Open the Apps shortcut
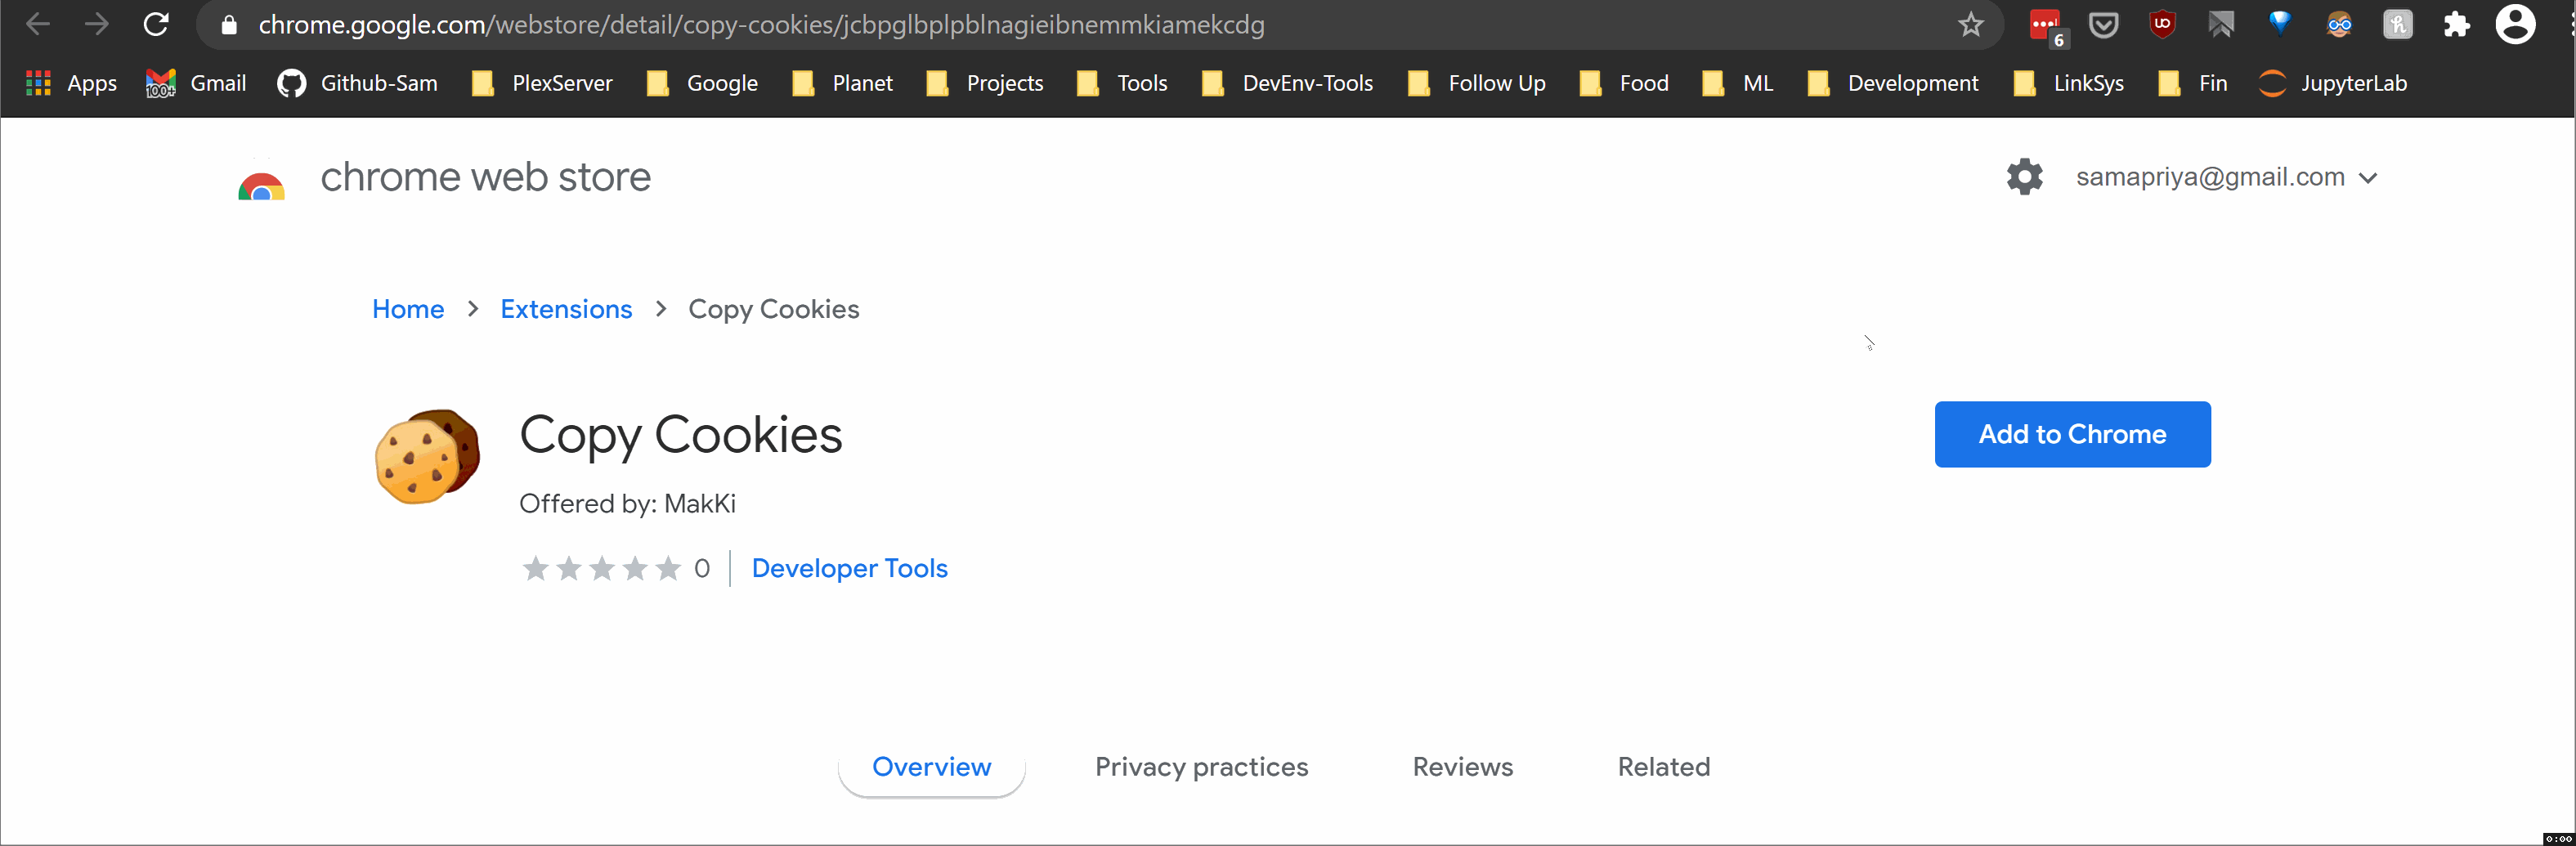Image resolution: width=2576 pixels, height=846 pixels. click(x=71, y=83)
